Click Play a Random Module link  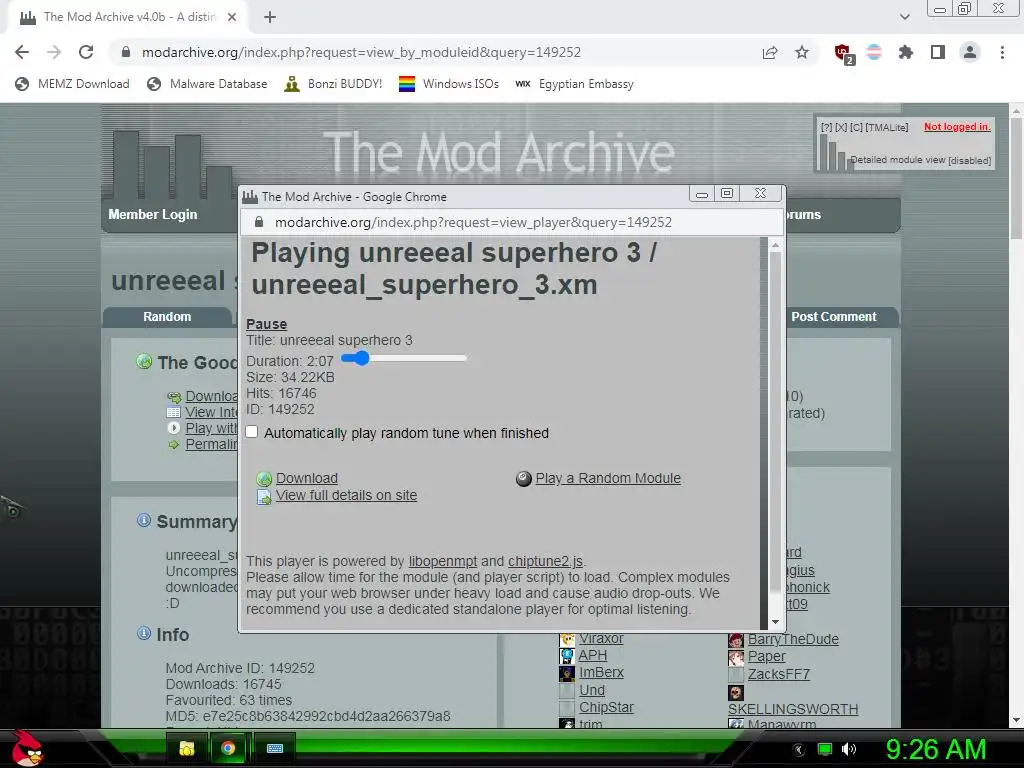608,478
